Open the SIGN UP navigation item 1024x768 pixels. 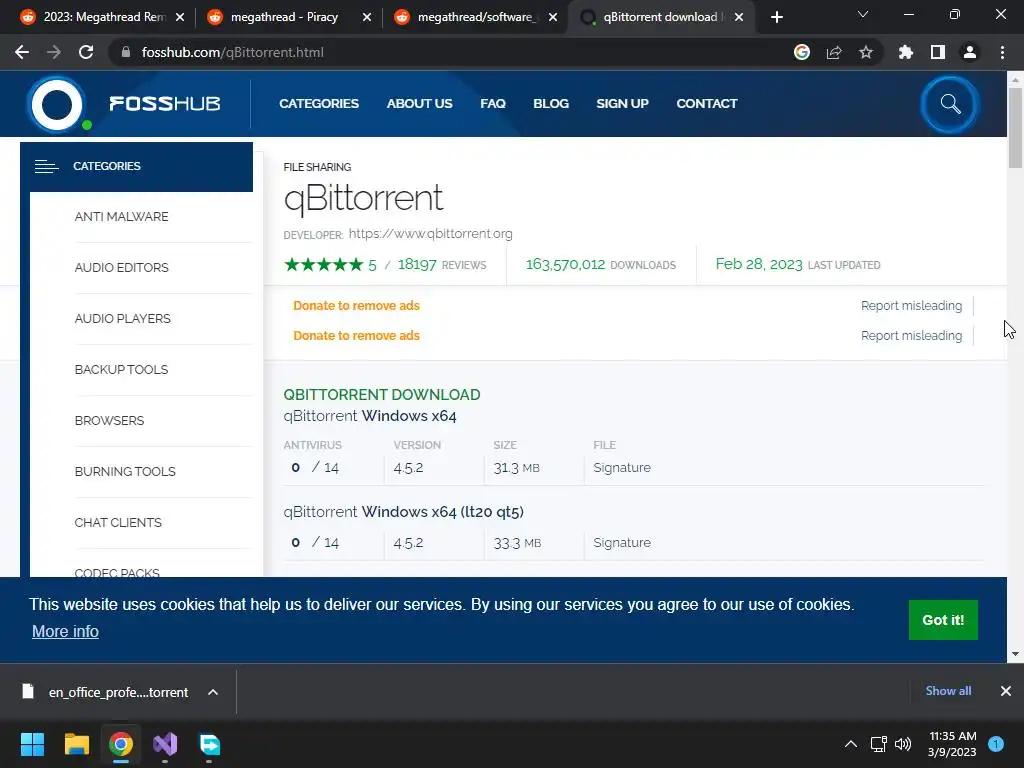coord(622,104)
